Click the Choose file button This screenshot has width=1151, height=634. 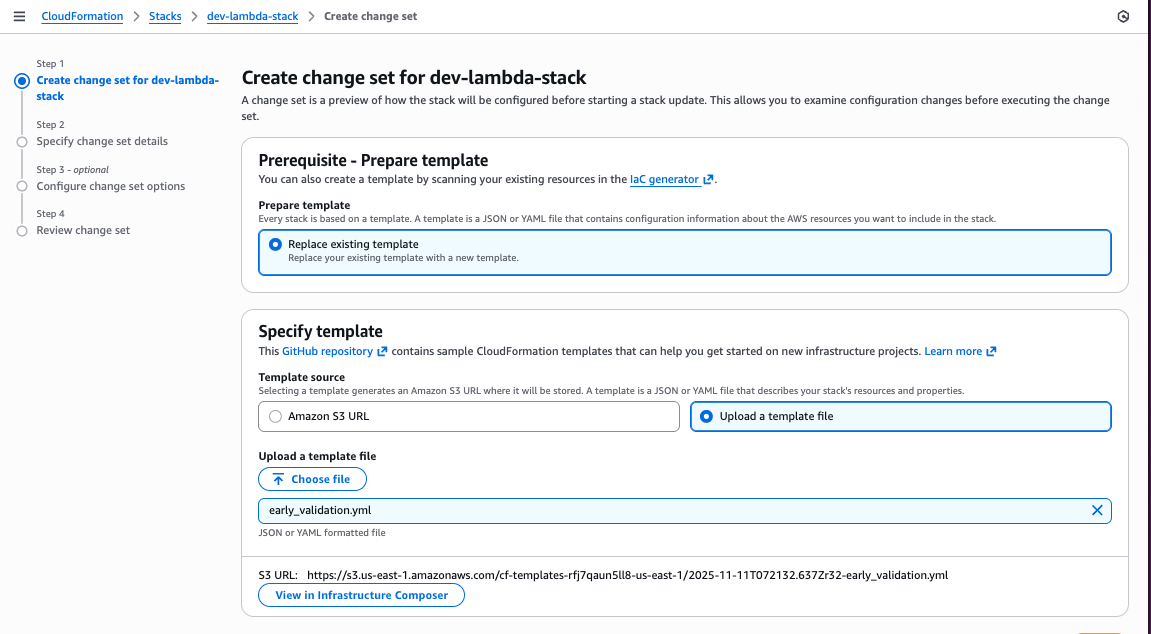pos(312,478)
